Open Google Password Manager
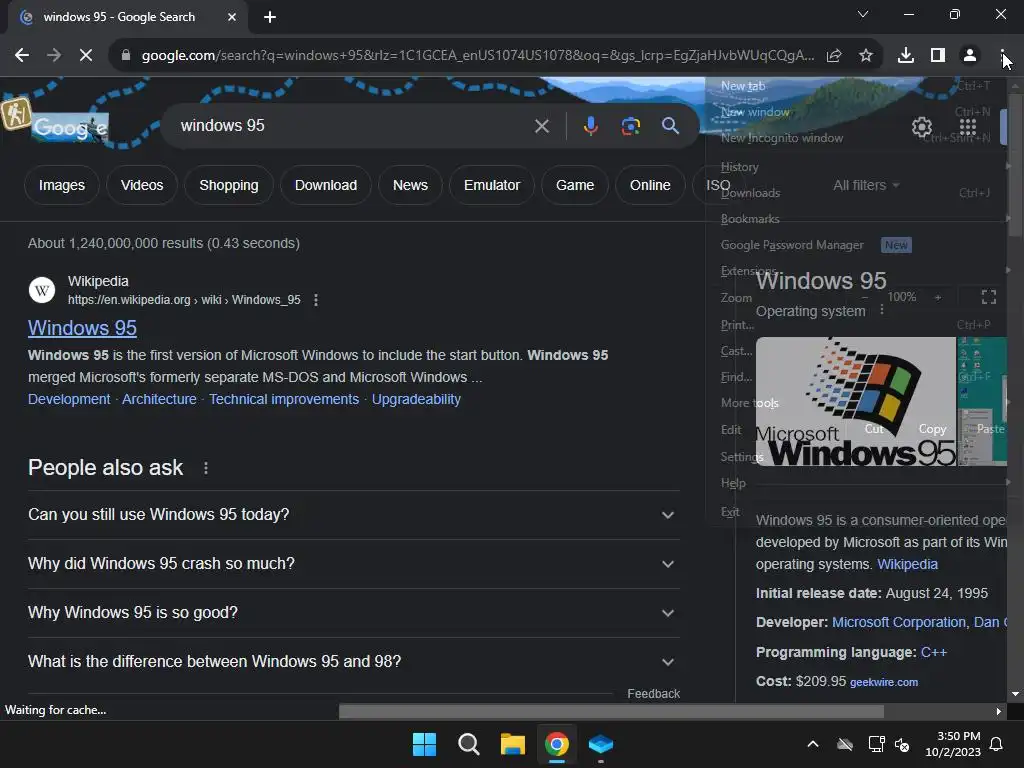Screen dimensions: 1024x768 [x=856, y=245]
